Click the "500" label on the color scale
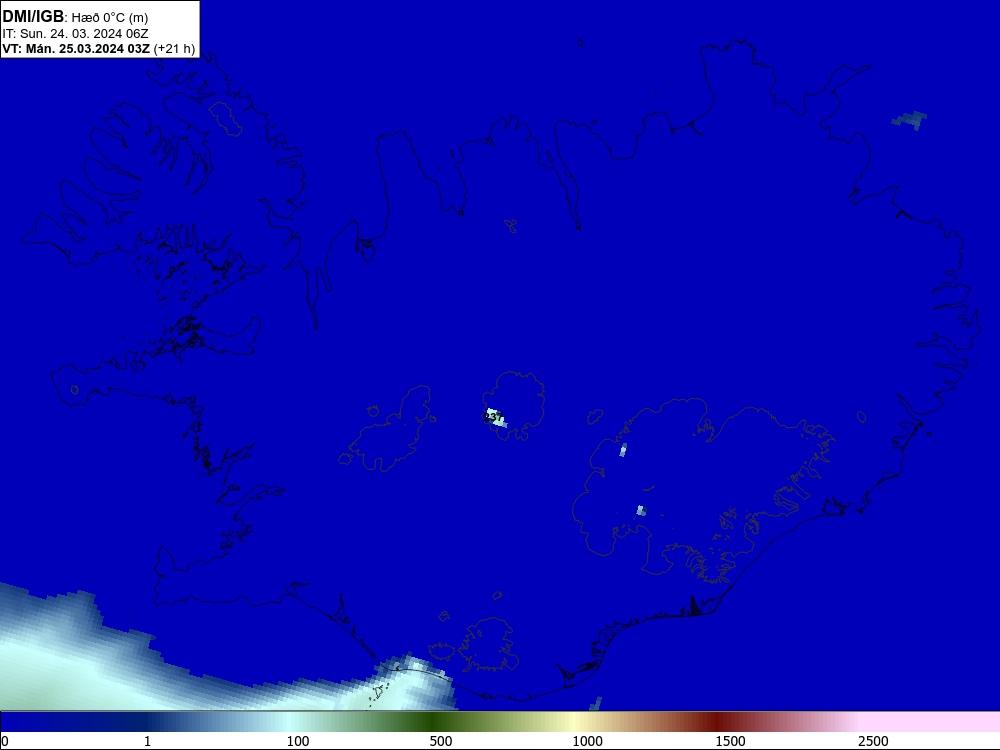Screen dimensions: 1000x750 click(441, 741)
